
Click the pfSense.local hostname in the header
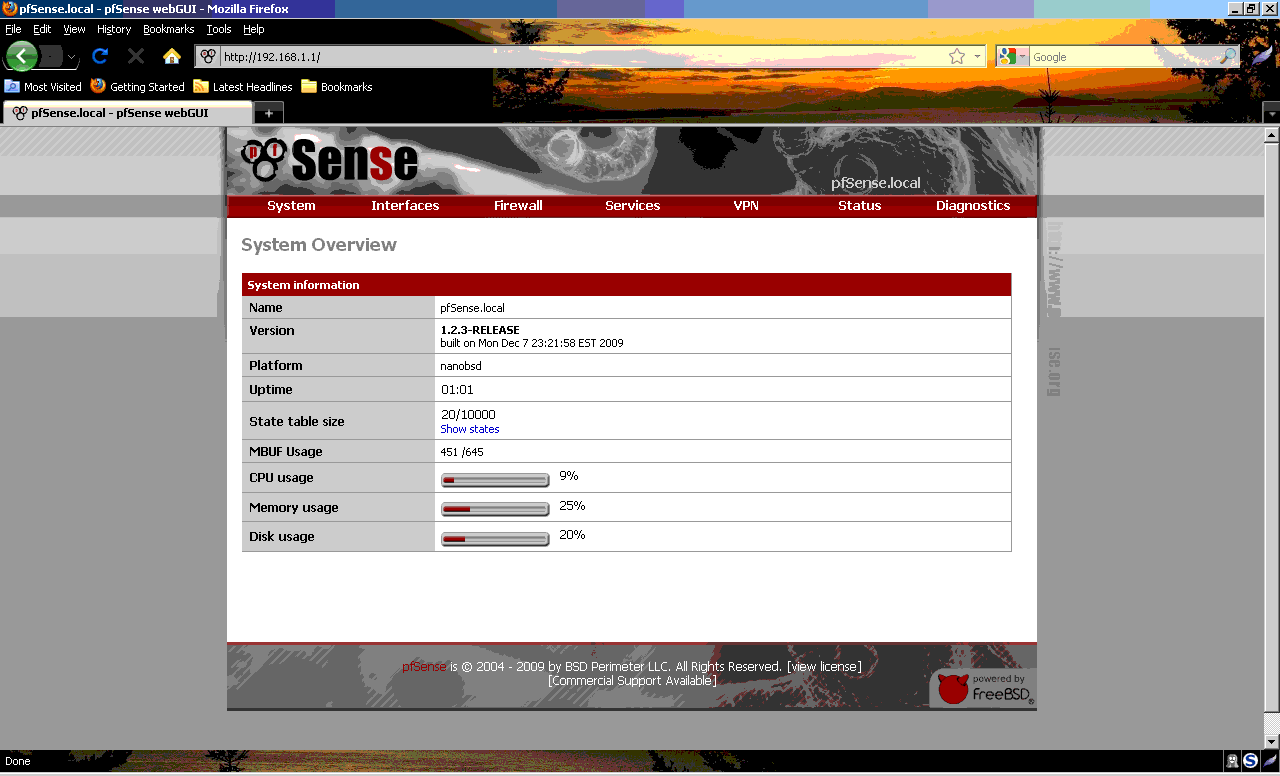pos(876,183)
